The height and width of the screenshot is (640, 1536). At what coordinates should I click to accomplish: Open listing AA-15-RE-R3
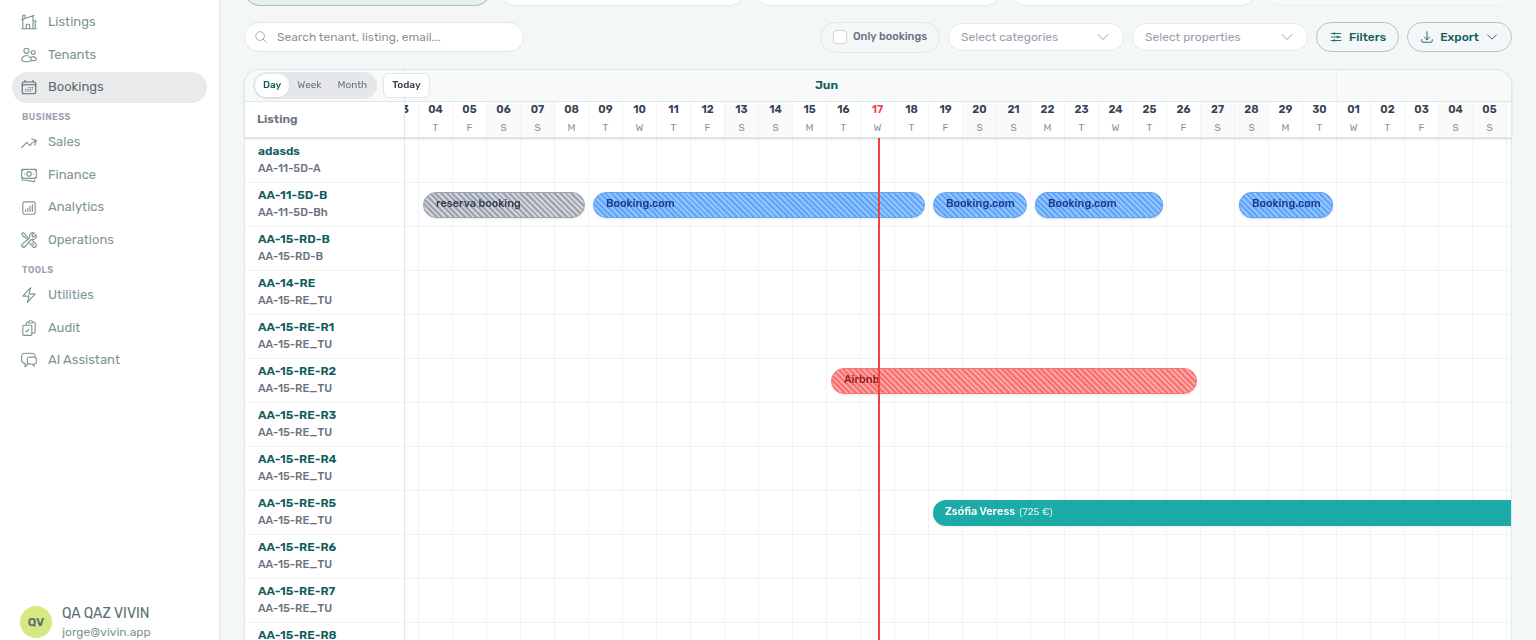tap(297, 416)
